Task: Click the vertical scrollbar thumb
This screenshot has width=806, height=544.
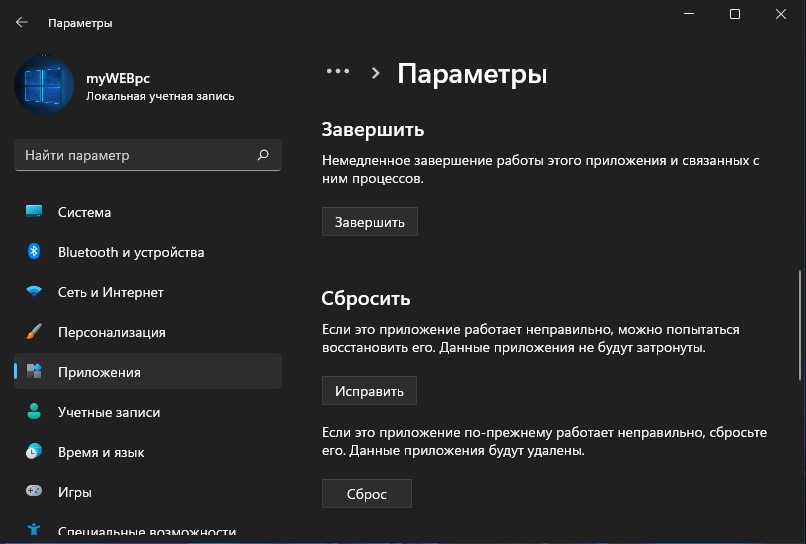Action: (800, 325)
